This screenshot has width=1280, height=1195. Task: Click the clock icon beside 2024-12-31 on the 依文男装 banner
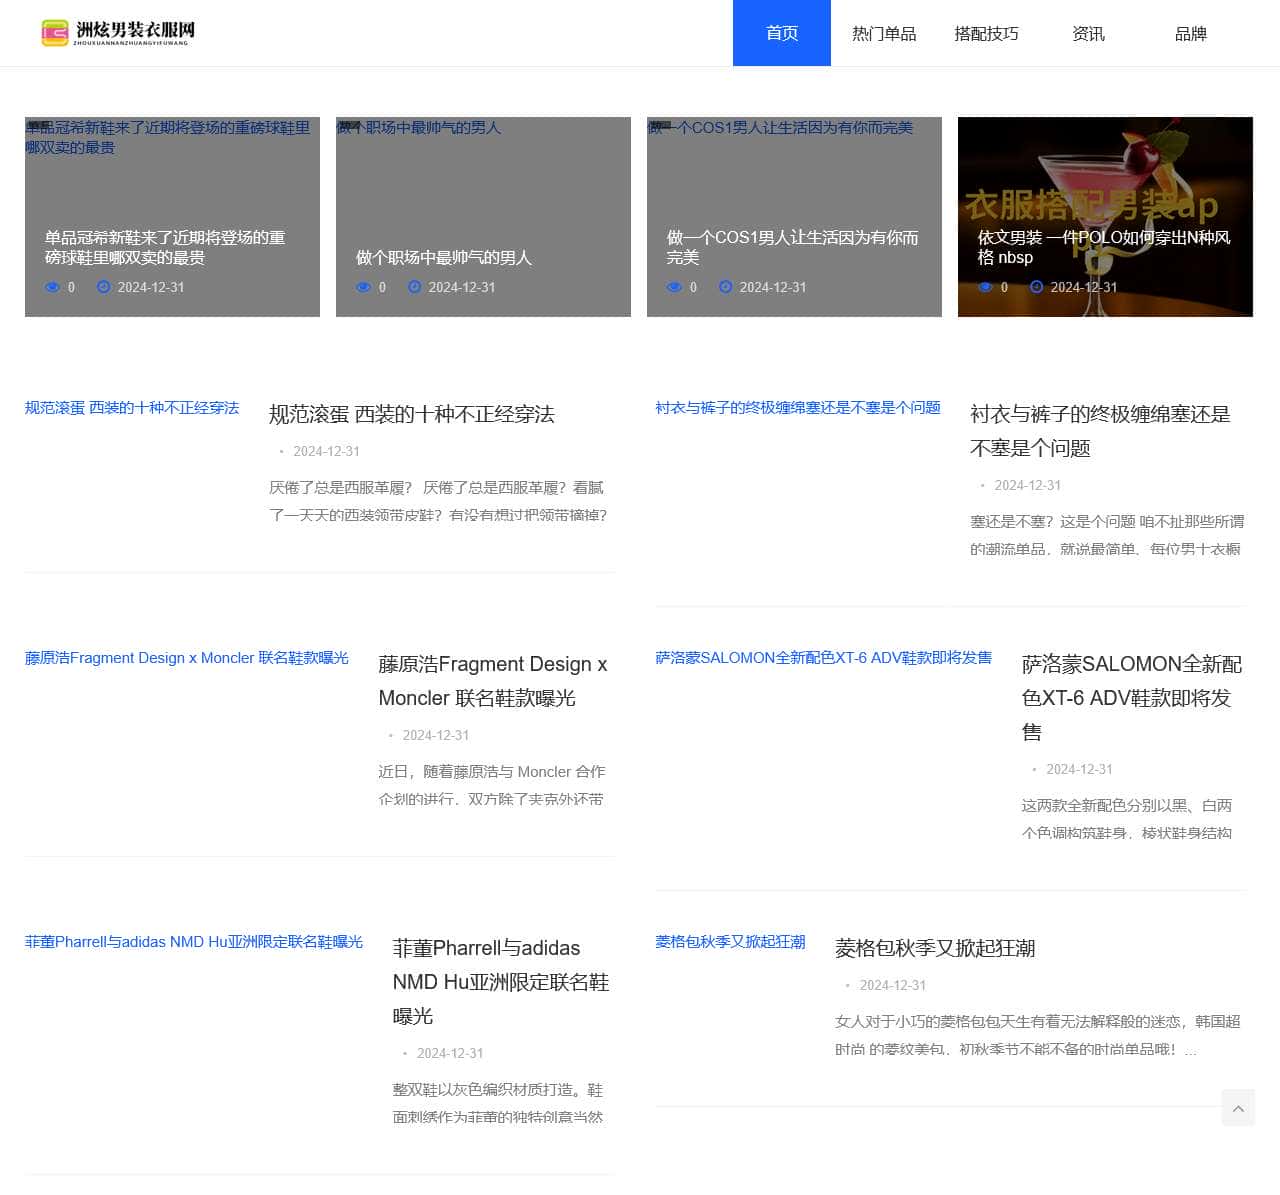pyautogui.click(x=1036, y=287)
